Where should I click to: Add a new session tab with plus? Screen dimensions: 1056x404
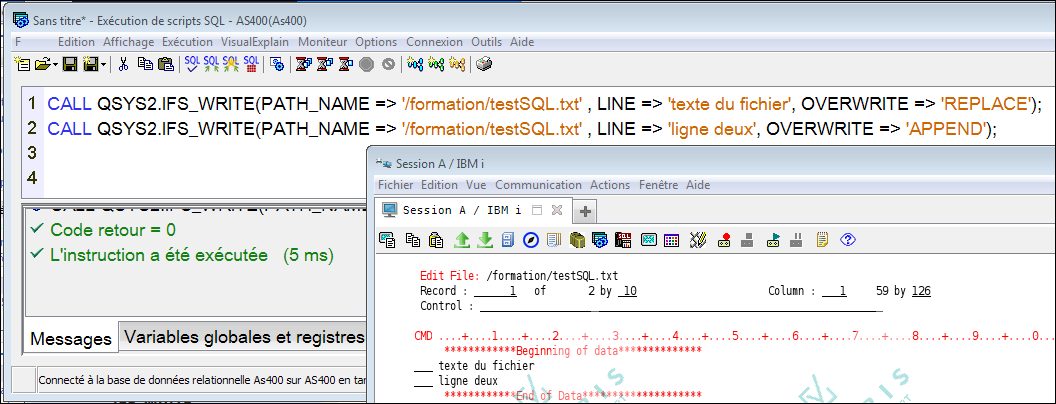585,211
